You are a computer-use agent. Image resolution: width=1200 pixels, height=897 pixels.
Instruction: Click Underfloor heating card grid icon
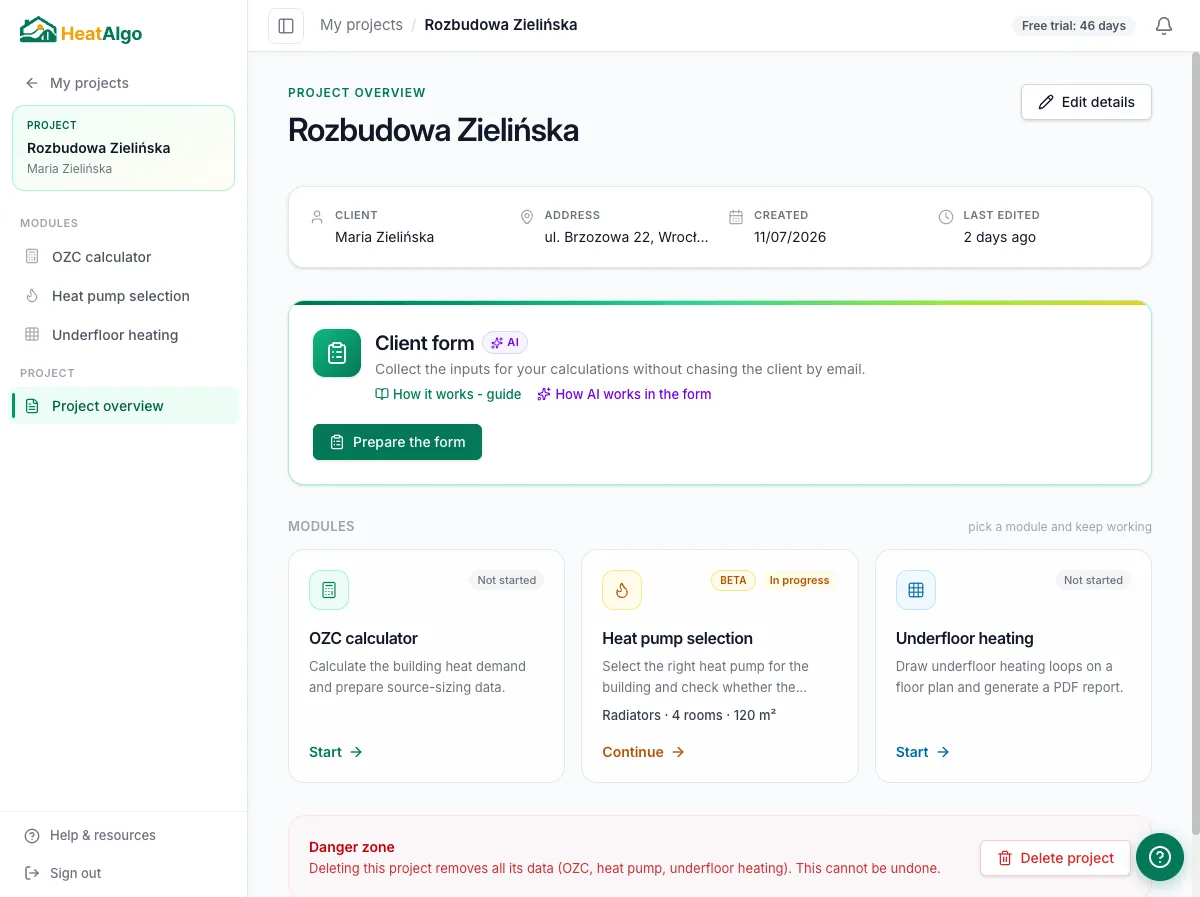pyautogui.click(x=916, y=590)
